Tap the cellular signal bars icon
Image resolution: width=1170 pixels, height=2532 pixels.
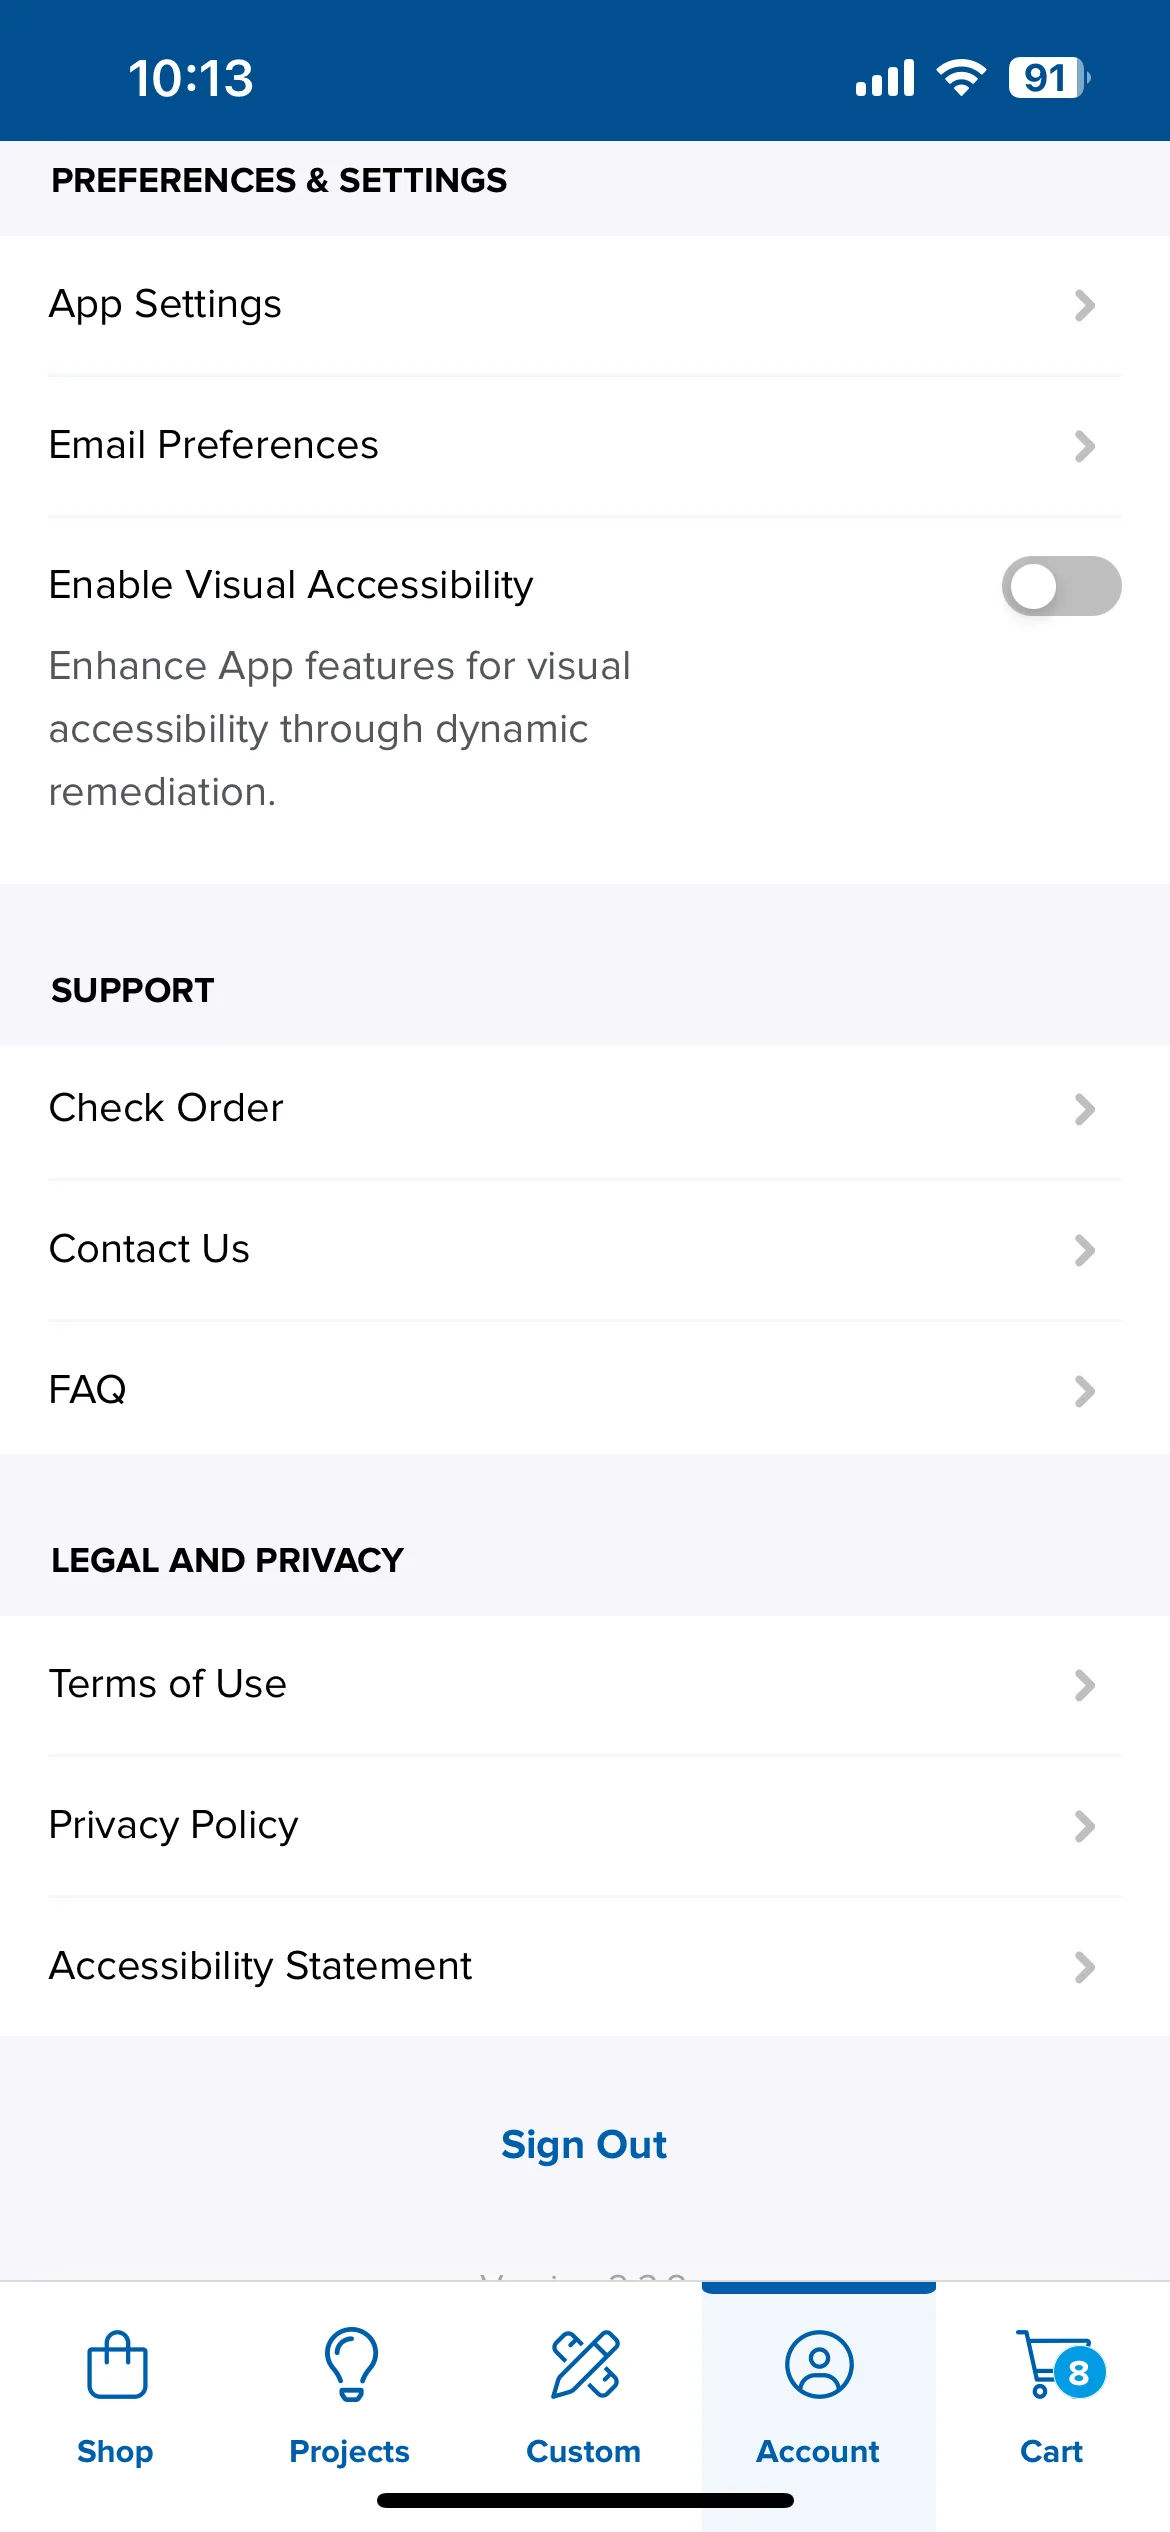coord(885,77)
